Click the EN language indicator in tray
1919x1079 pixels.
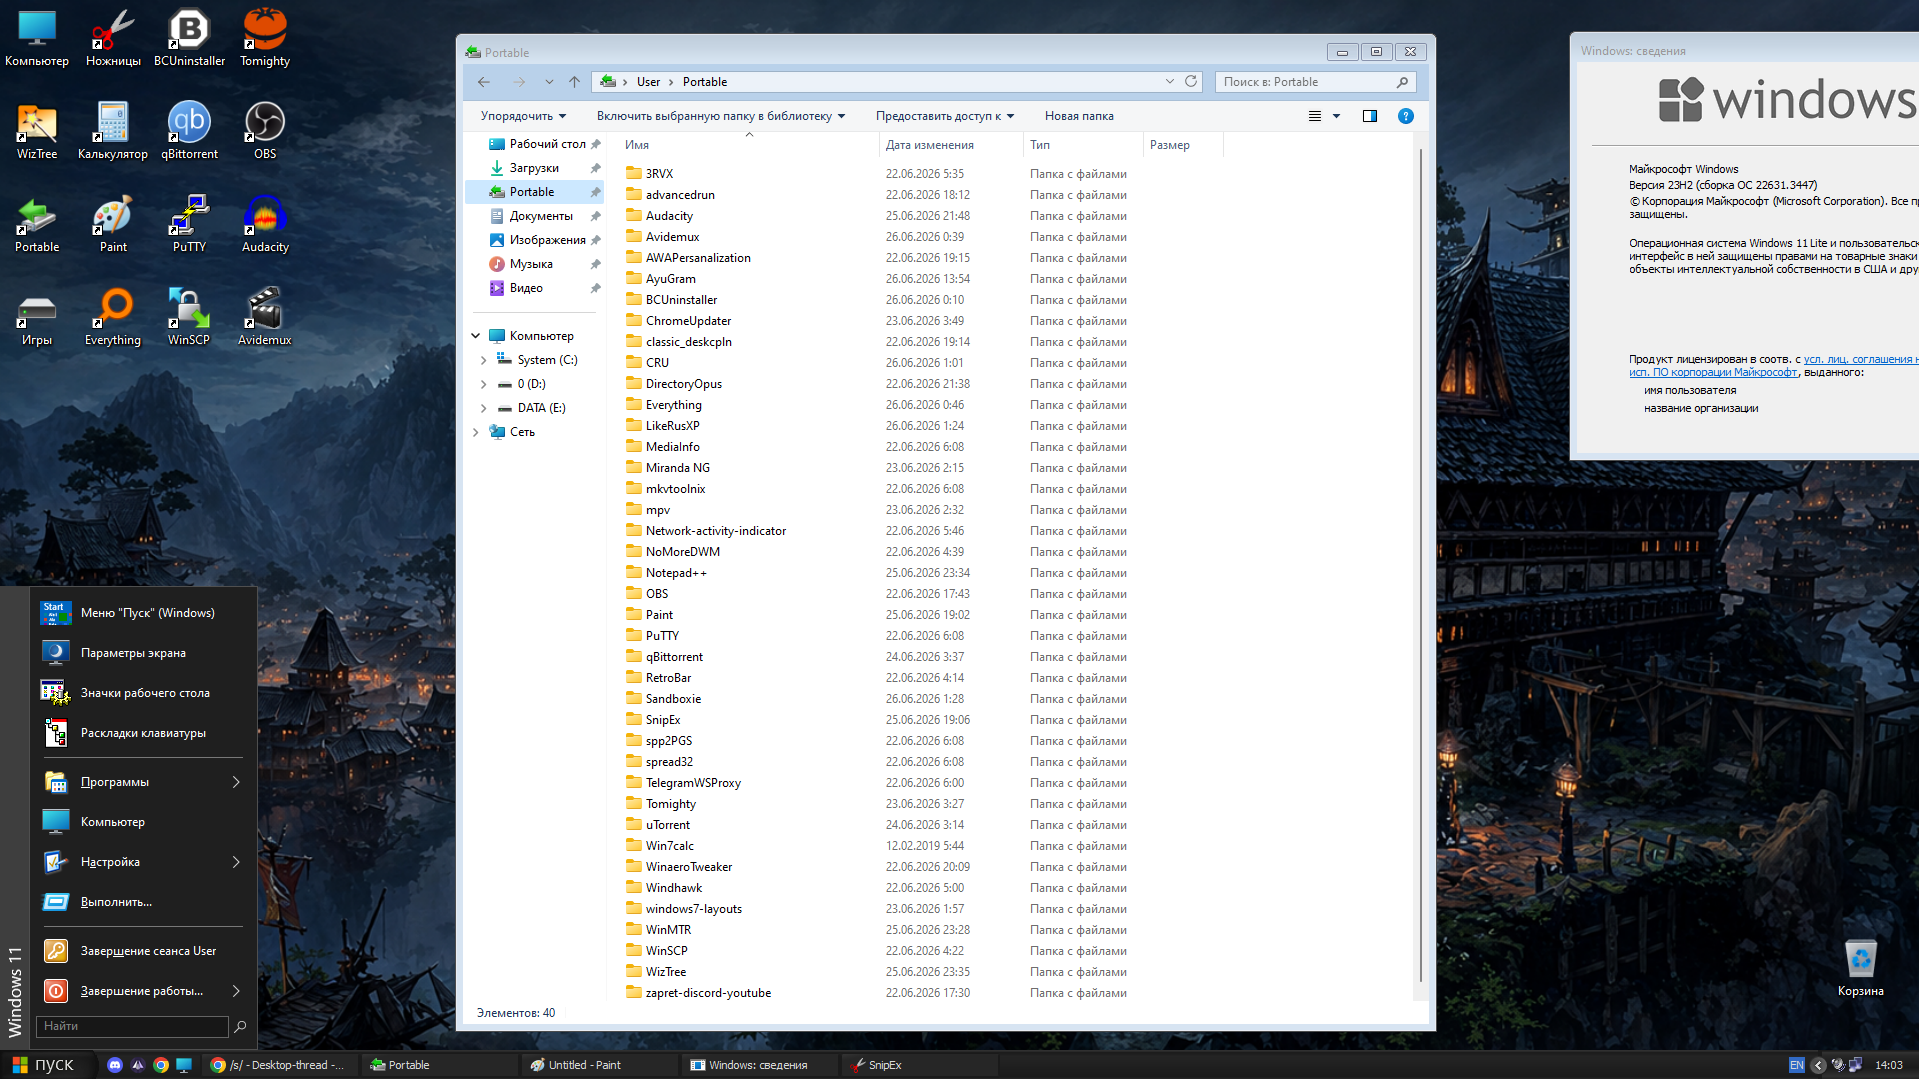pos(1796,1065)
